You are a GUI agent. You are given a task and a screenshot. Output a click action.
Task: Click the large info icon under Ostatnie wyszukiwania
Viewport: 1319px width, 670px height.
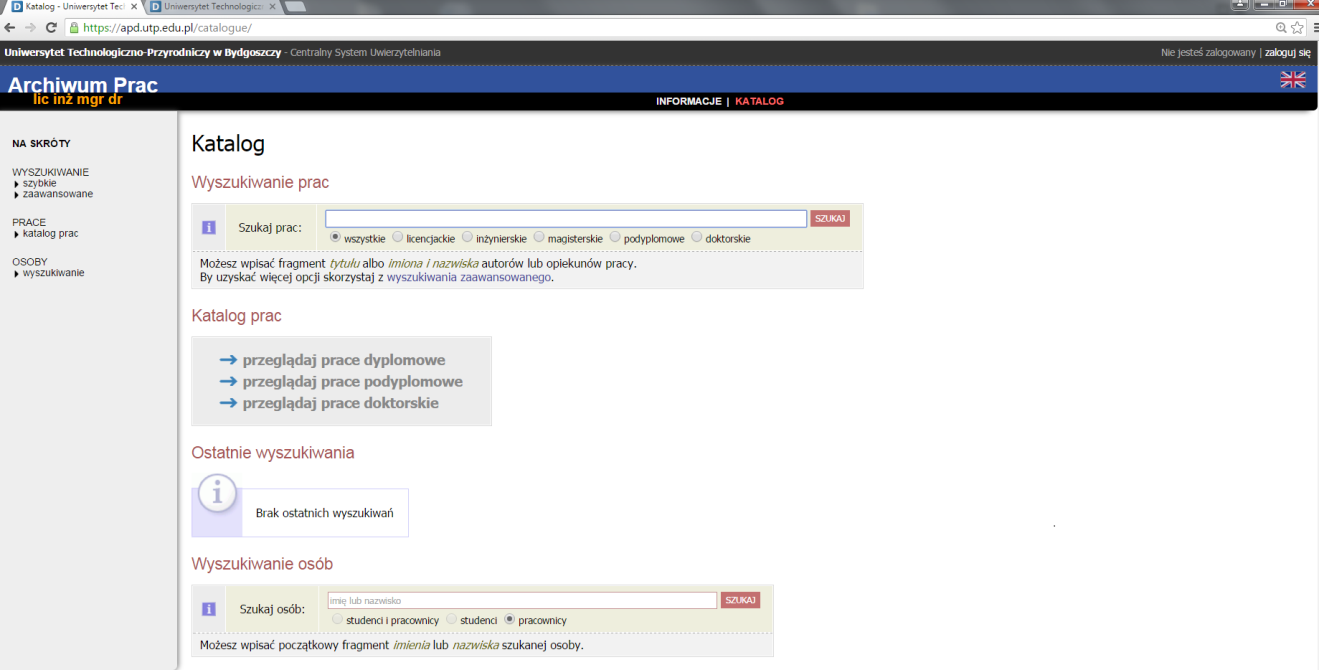[217, 493]
